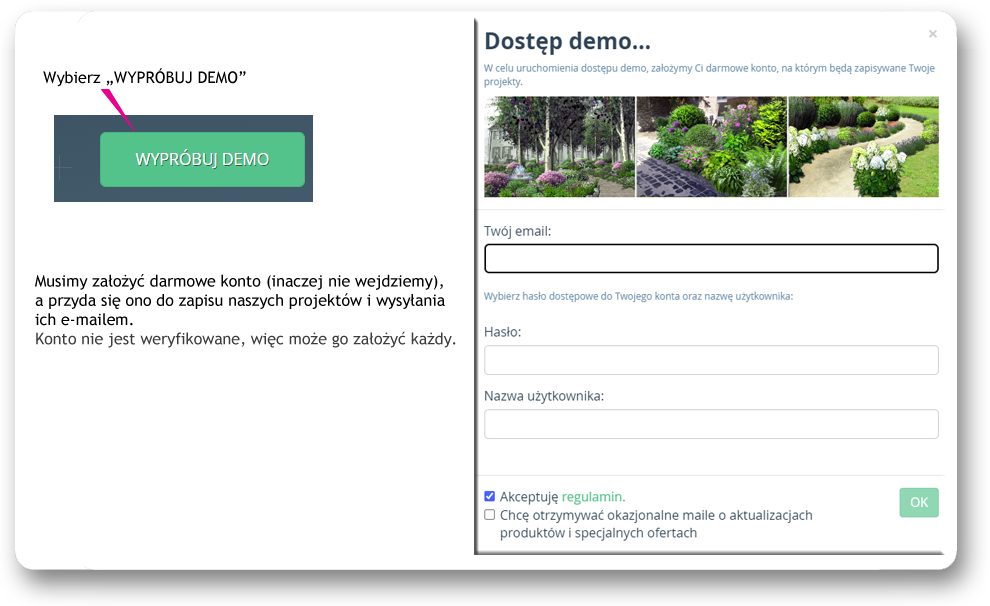Image resolution: width=990 pixels, height=606 pixels.
Task: Click the Hasło label text
Action: [x=503, y=332]
